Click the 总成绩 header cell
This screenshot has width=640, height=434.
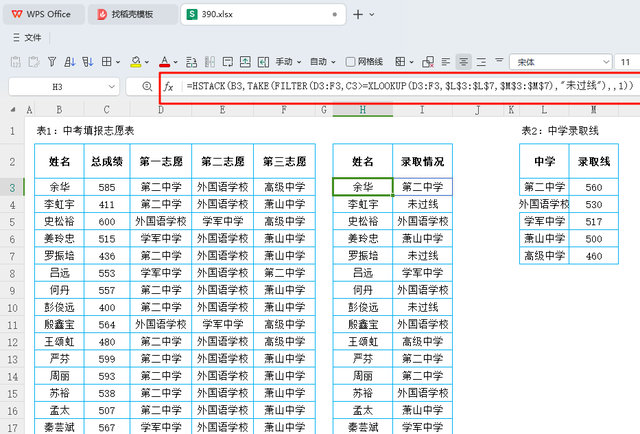click(x=107, y=161)
